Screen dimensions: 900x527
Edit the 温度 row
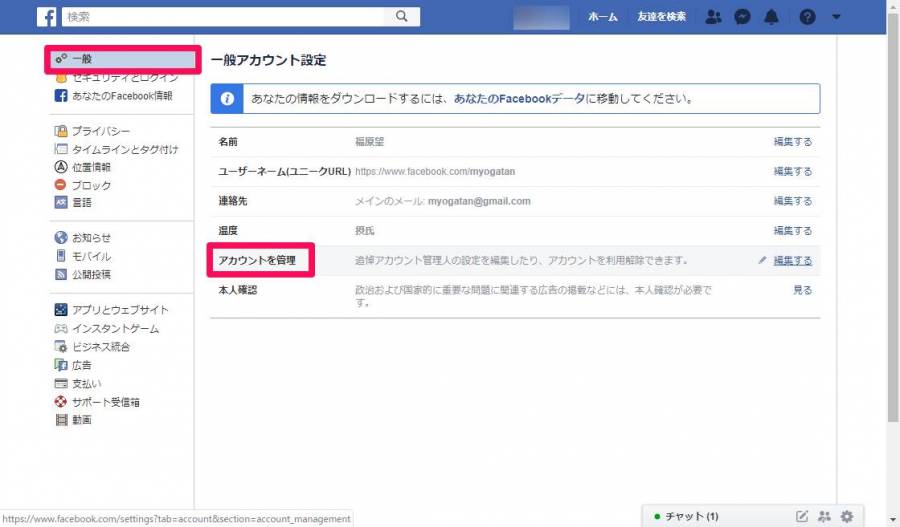pyautogui.click(x=792, y=231)
